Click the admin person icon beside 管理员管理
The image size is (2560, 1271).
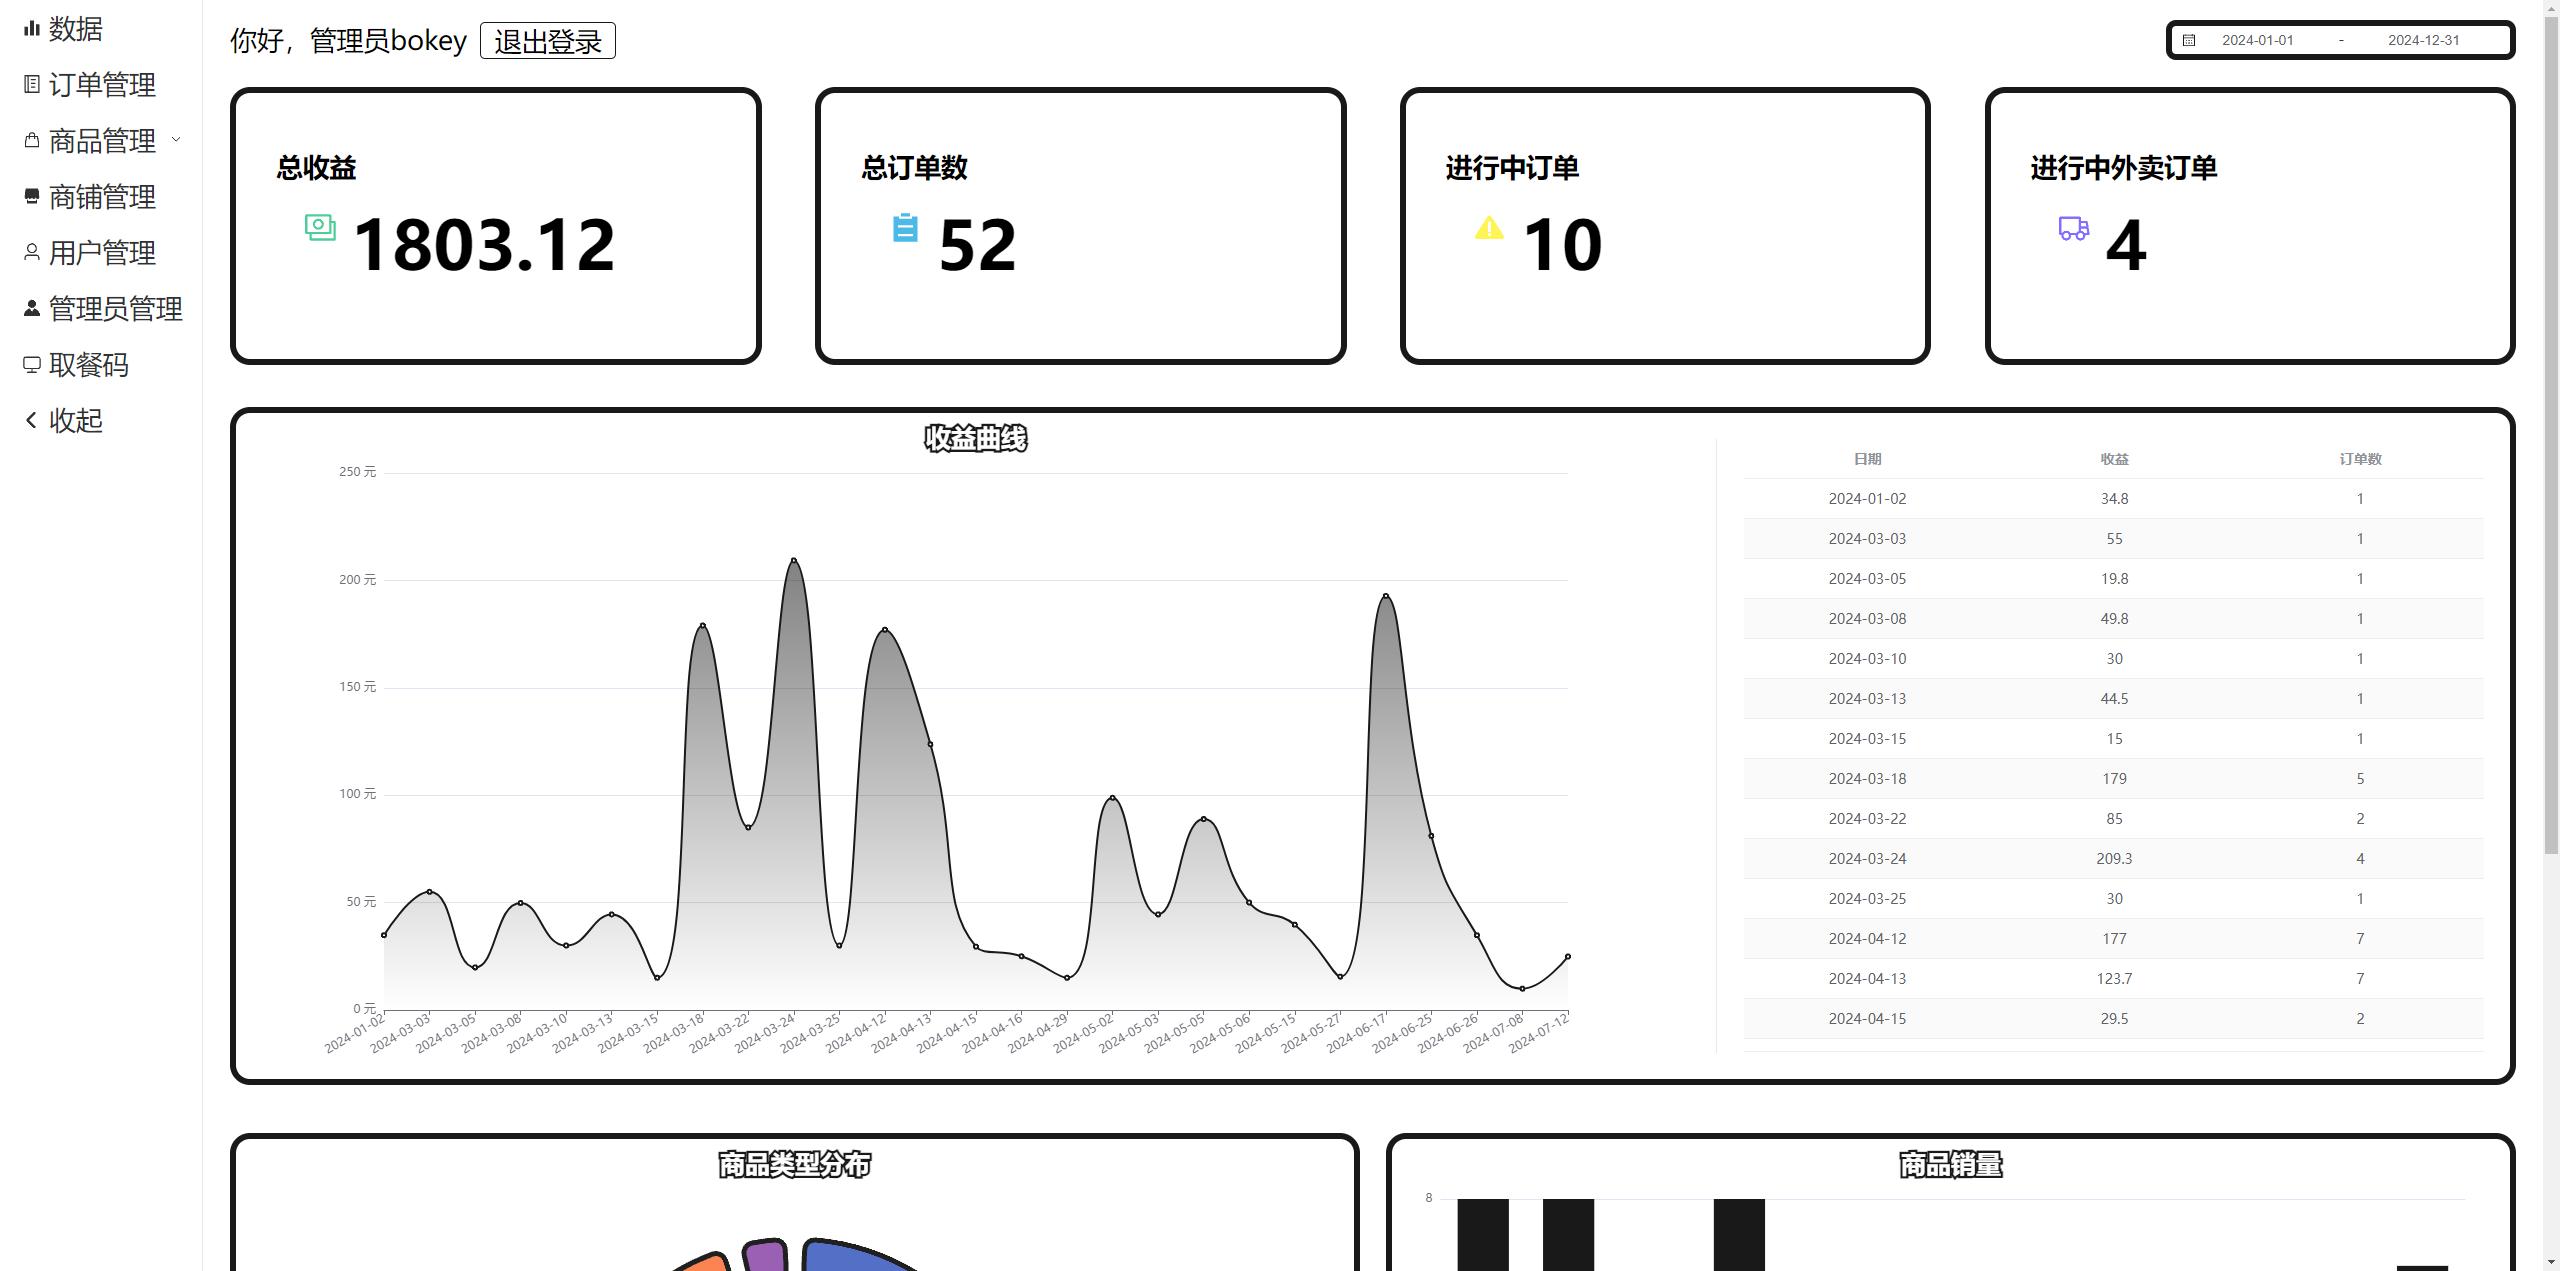click(x=32, y=309)
